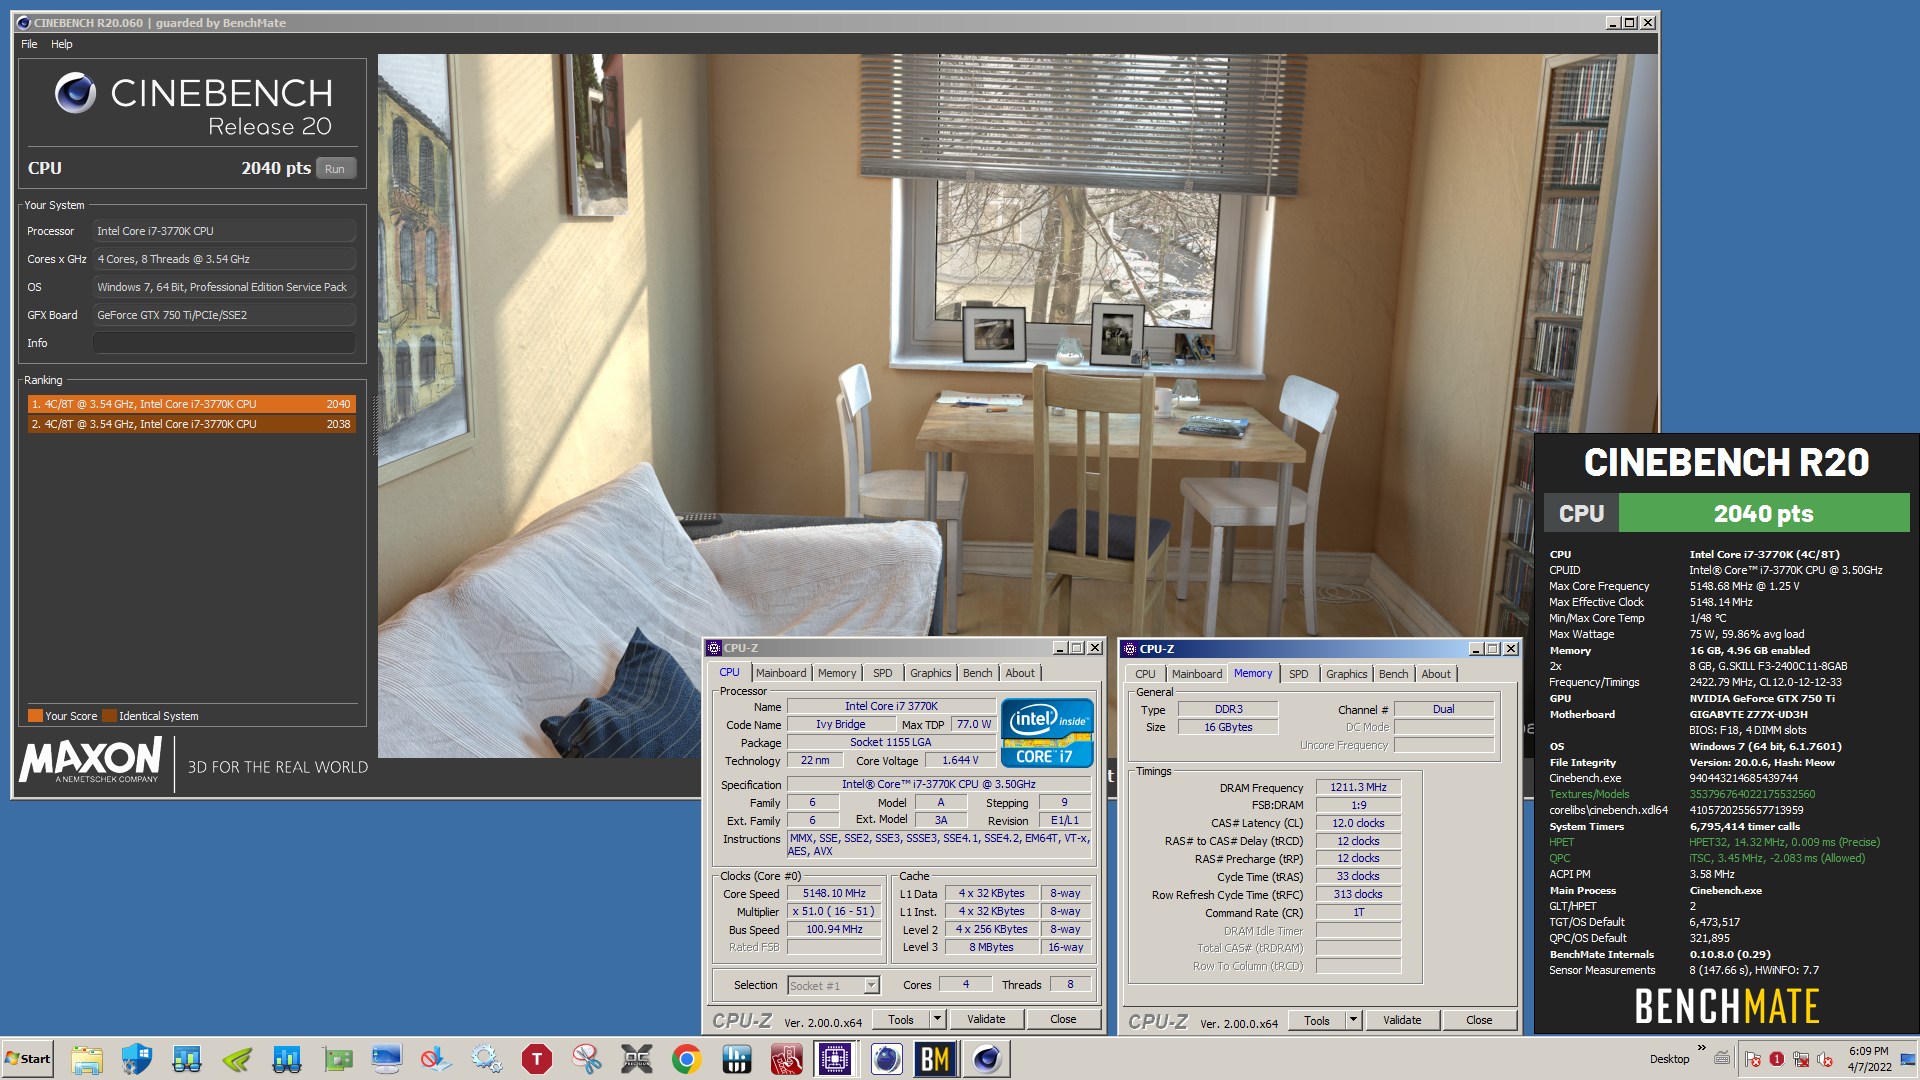Screen dimensions: 1920x1080
Task: Click the green 2040 pts BenchMate score bar
Action: coord(1763,514)
